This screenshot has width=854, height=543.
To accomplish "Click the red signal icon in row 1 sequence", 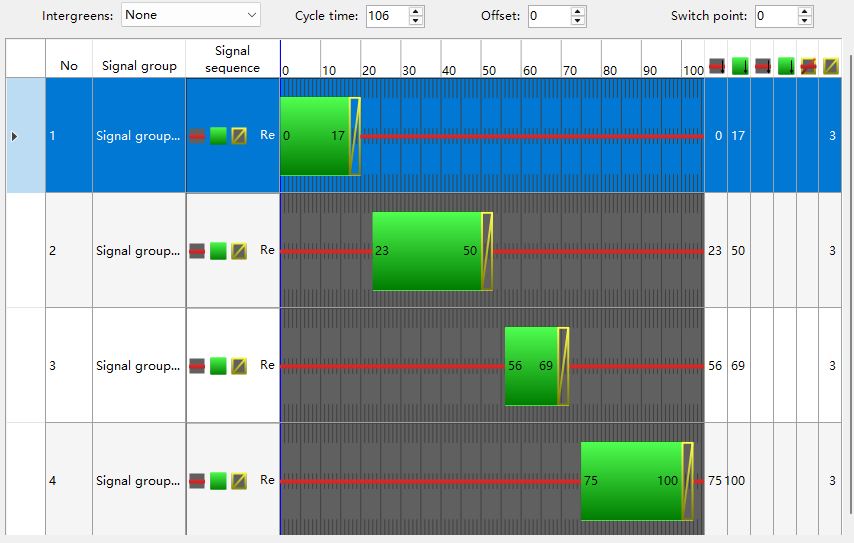I will click(x=197, y=136).
